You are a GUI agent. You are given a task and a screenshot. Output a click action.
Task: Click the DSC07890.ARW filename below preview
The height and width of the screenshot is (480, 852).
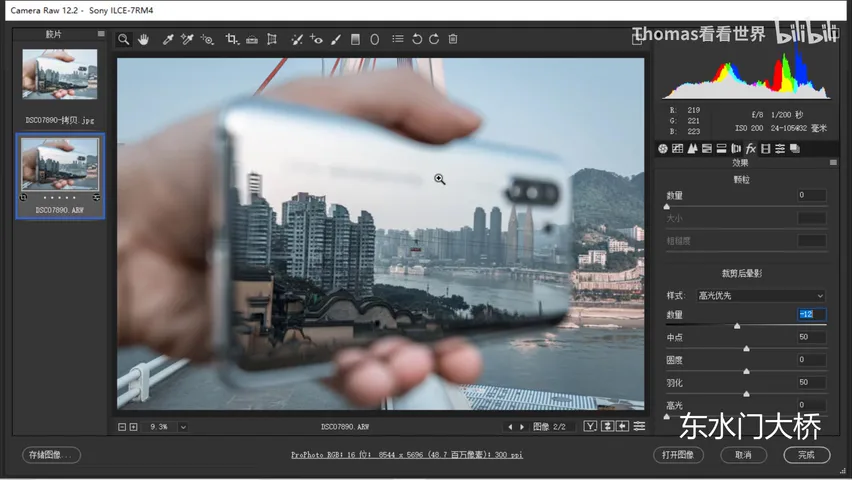pyautogui.click(x=344, y=427)
